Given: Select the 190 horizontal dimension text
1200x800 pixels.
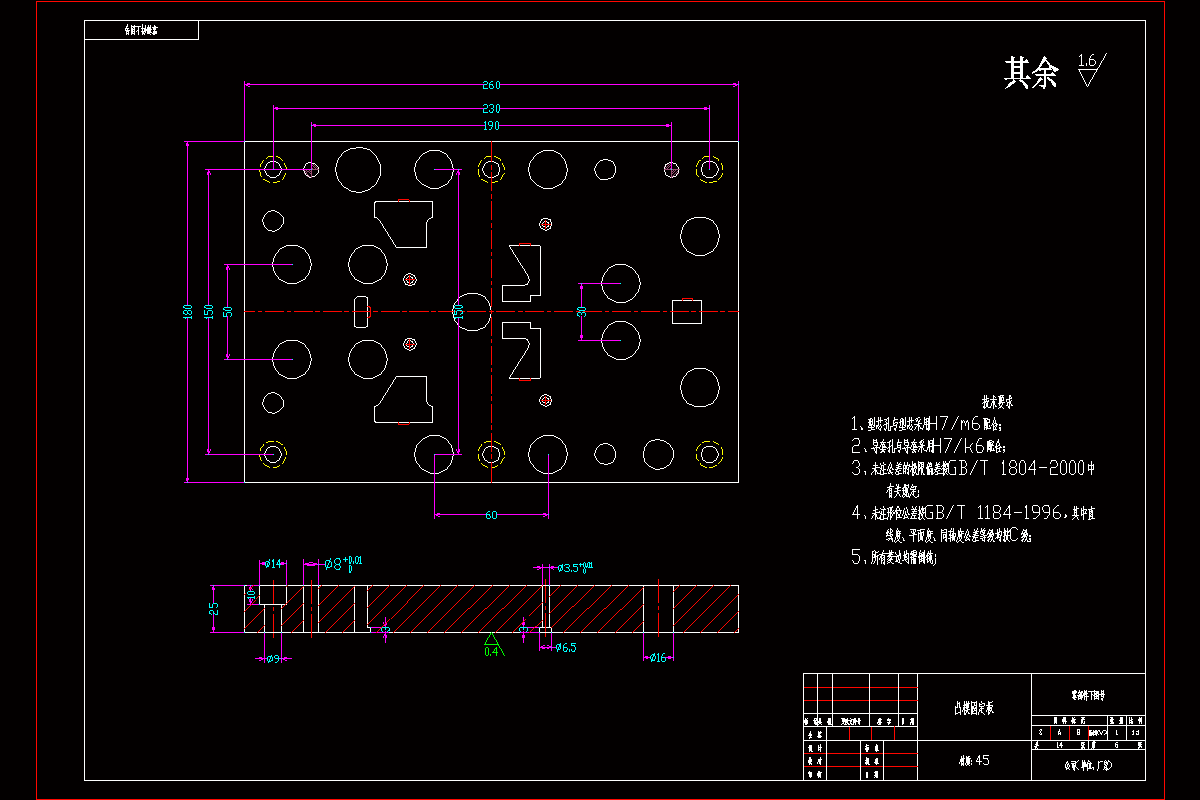Looking at the screenshot, I should tap(491, 126).
